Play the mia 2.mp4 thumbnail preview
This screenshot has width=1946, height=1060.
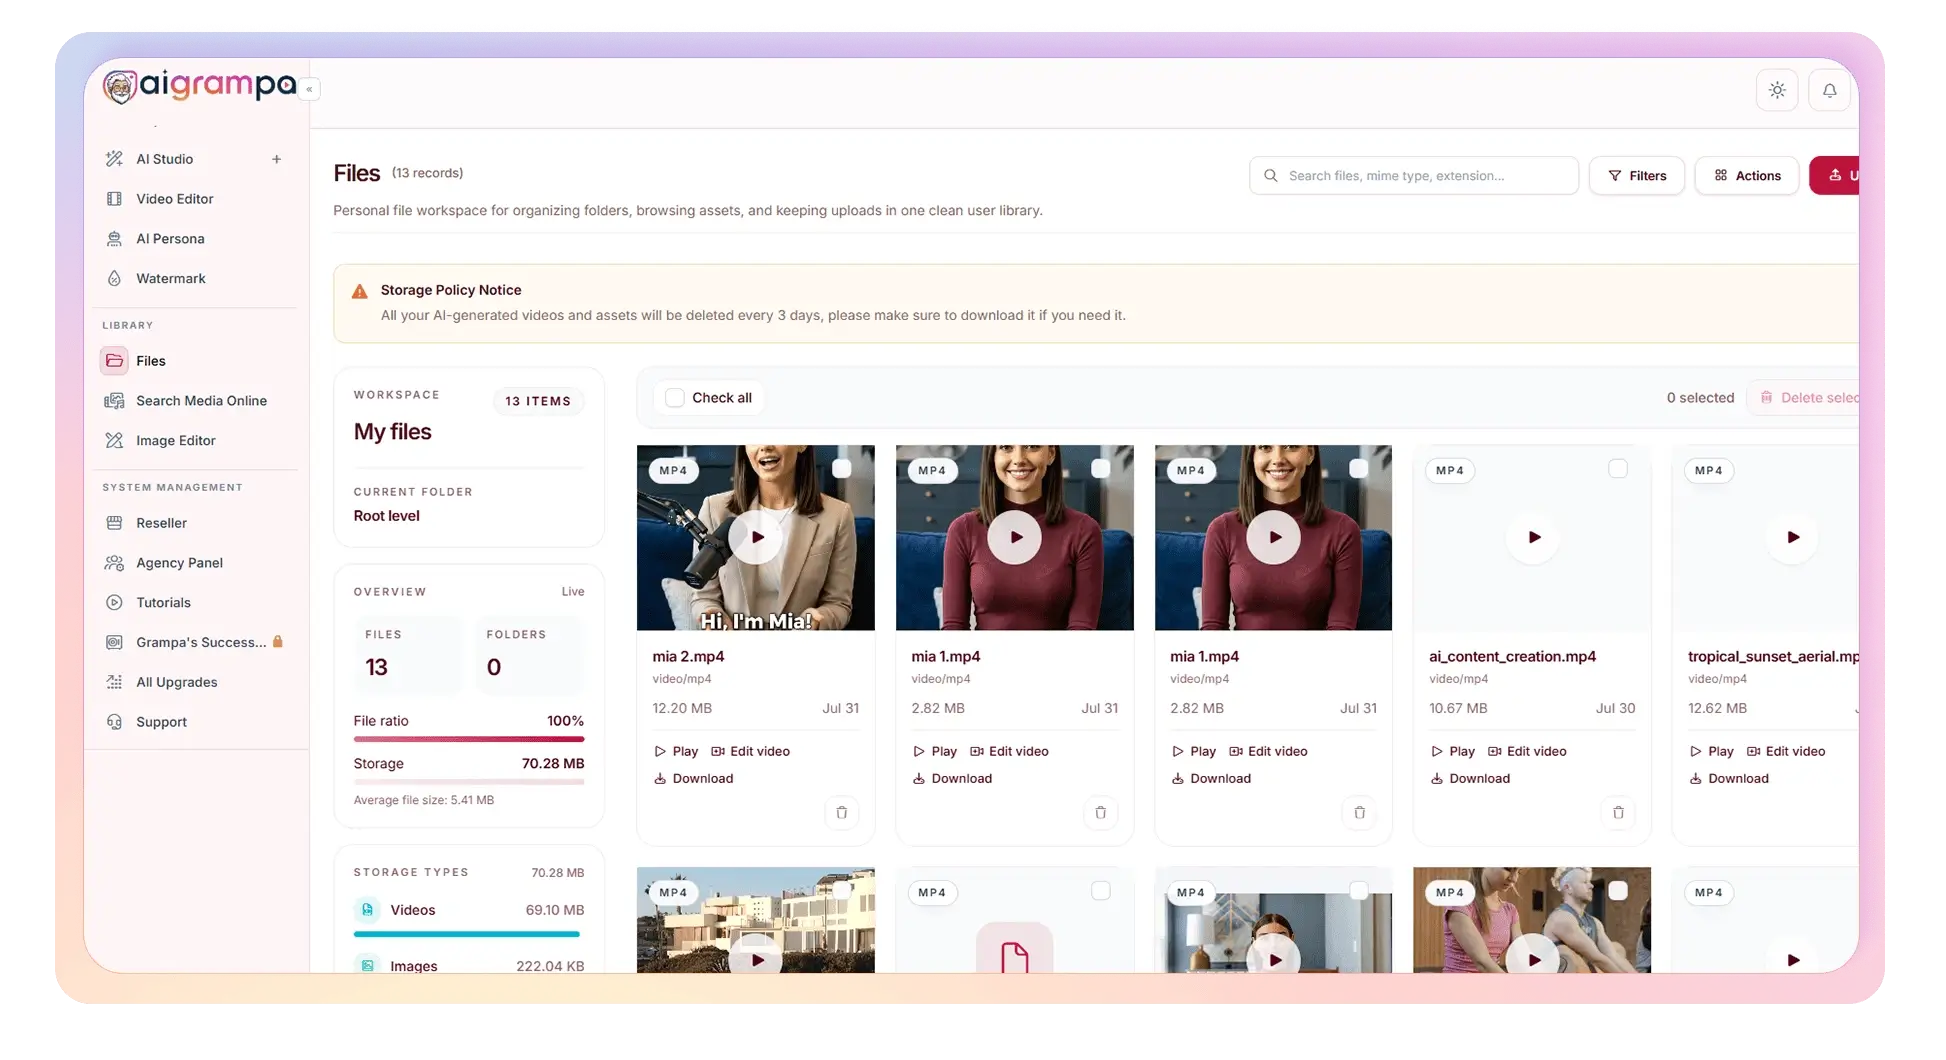point(756,537)
